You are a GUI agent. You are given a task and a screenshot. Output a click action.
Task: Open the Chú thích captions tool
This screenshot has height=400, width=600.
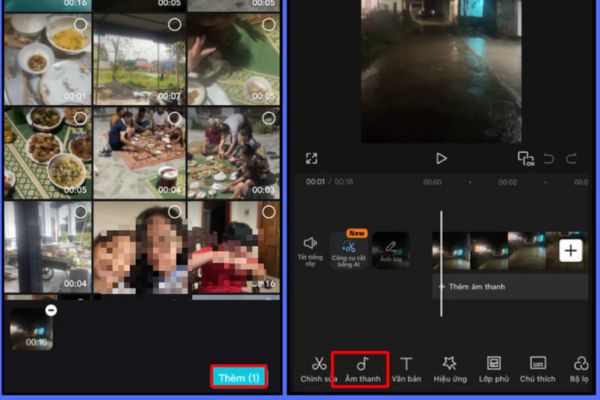pyautogui.click(x=538, y=368)
